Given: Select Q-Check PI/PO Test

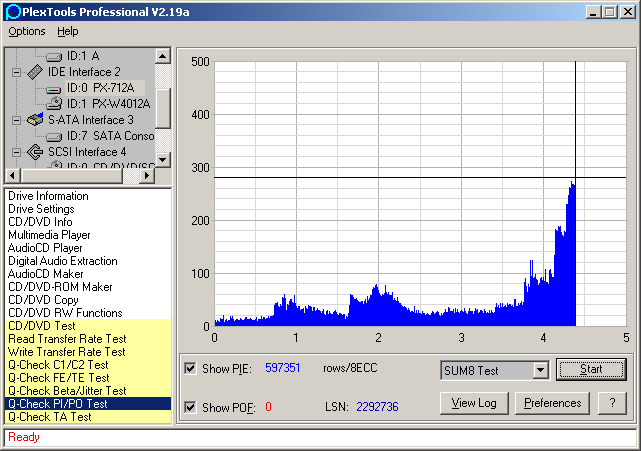Looking at the screenshot, I should [x=87, y=404].
